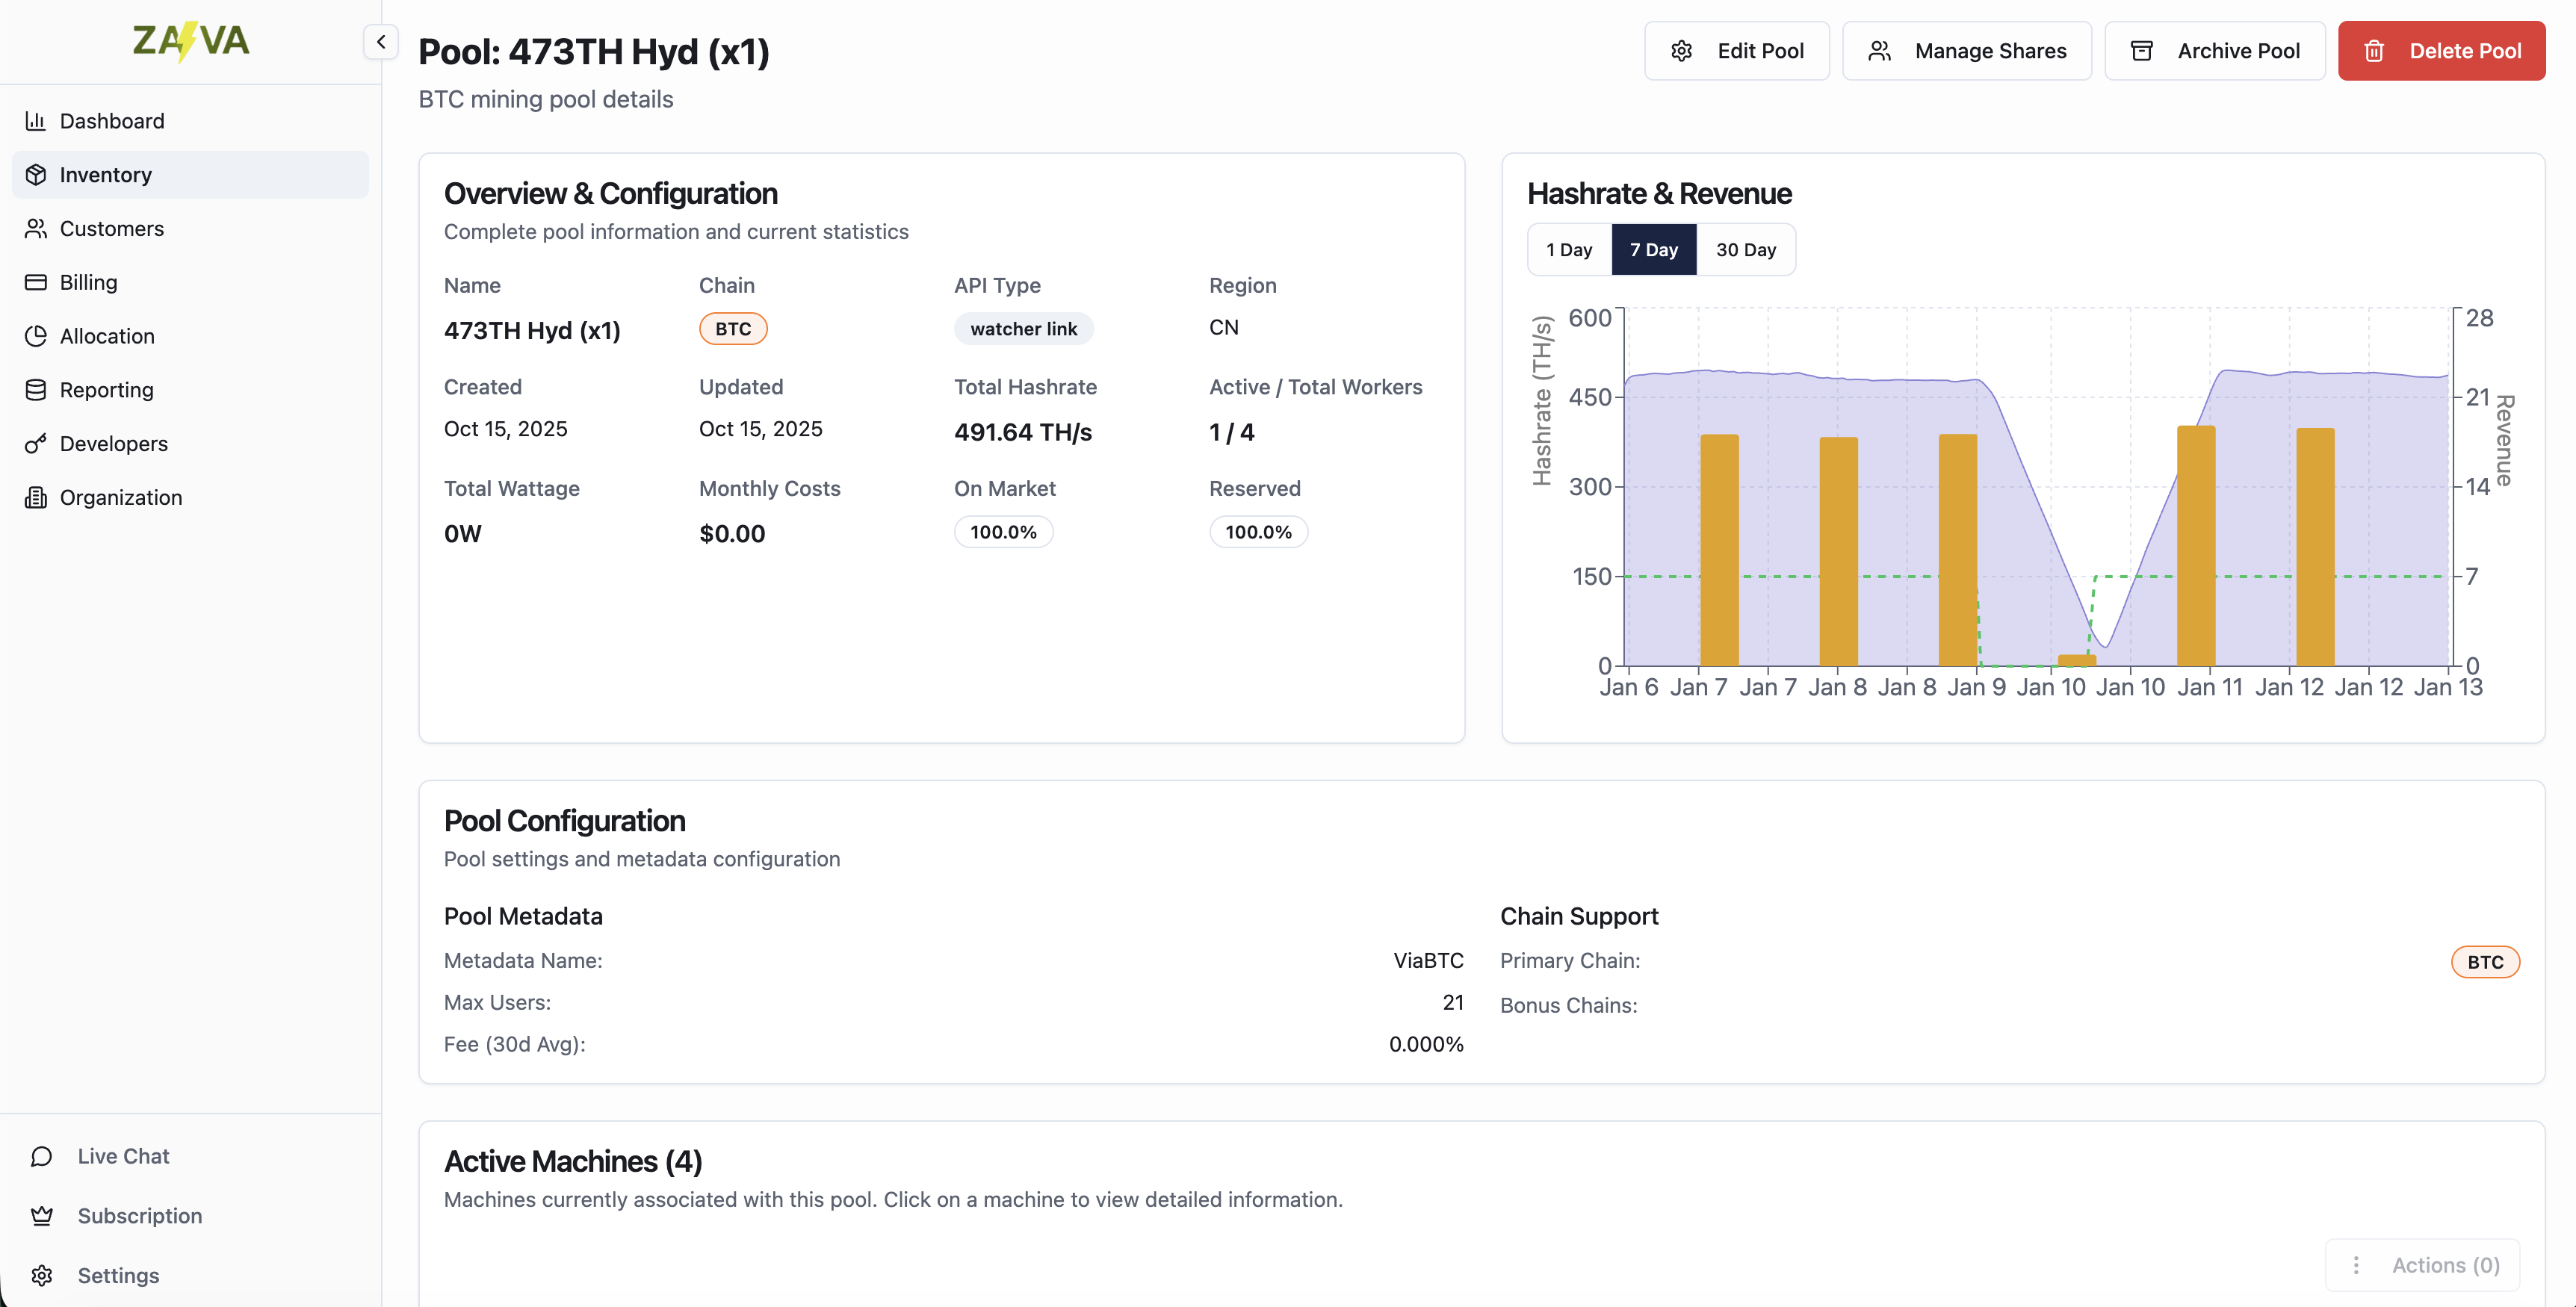Select the Reporting database icon
Viewport: 2576px width, 1307px height.
36,389
